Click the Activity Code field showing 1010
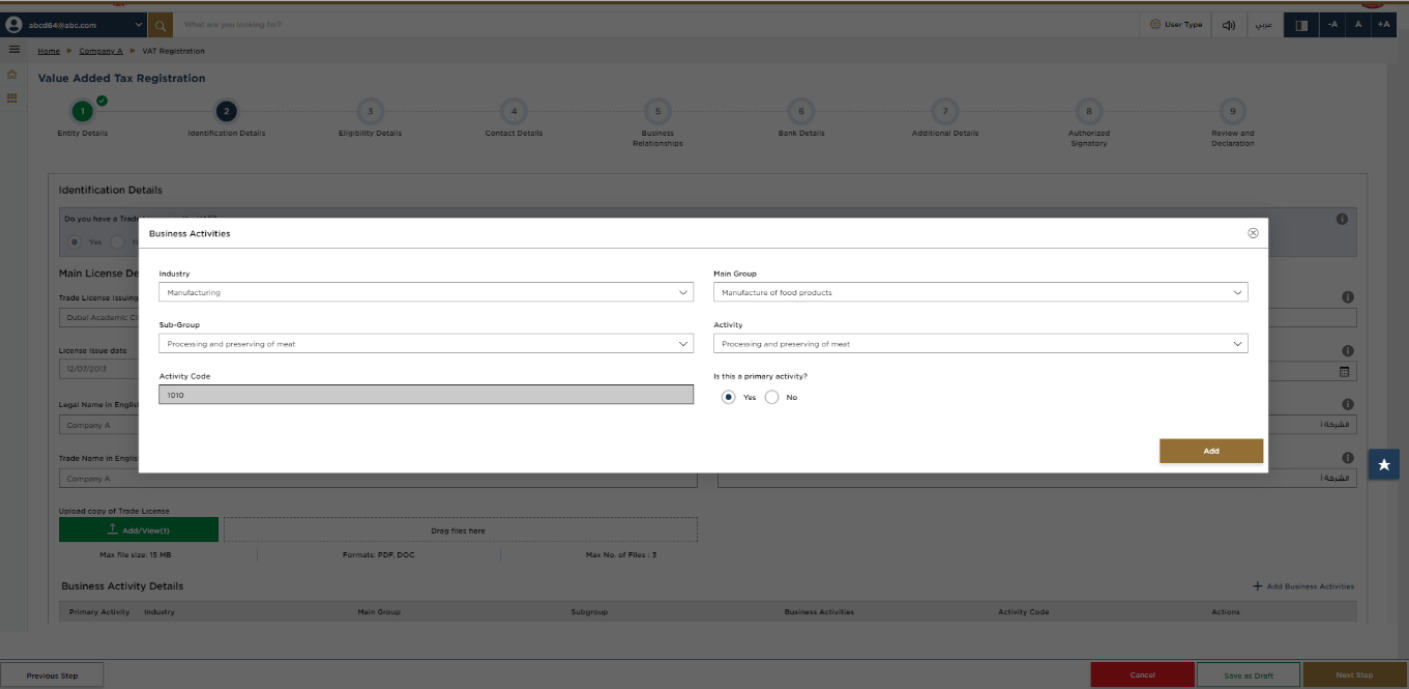 426,395
